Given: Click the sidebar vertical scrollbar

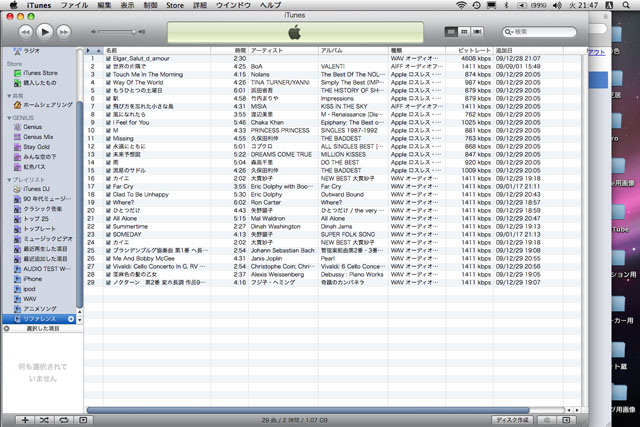Looking at the screenshot, I should [79, 204].
